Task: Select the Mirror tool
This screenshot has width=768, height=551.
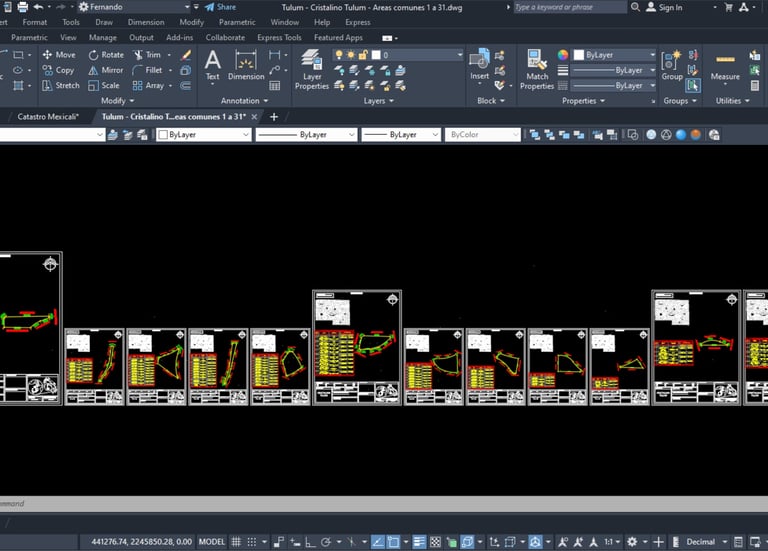Action: tap(106, 70)
